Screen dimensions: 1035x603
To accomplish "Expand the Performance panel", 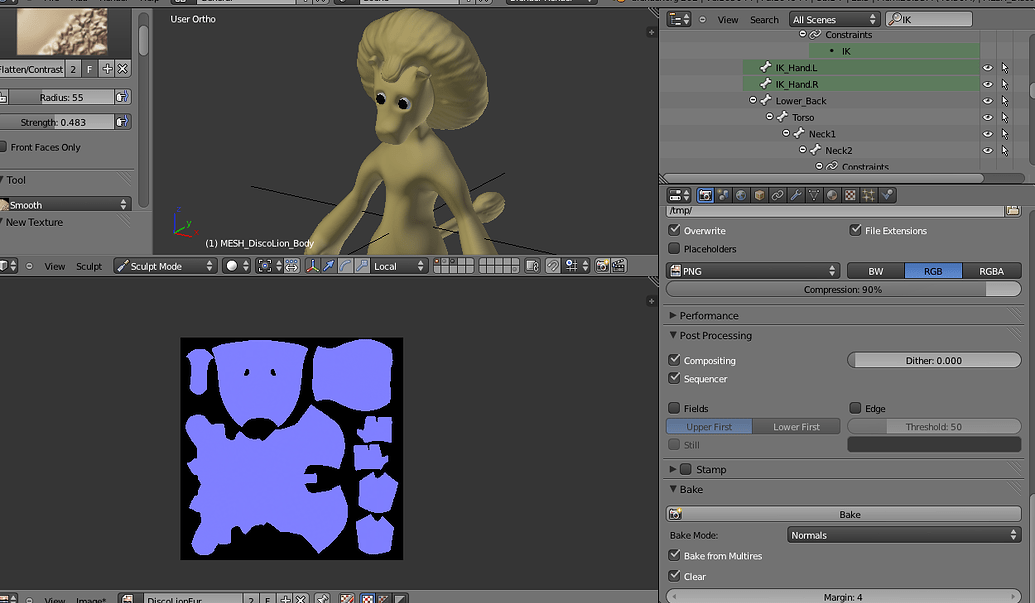I will 673,315.
